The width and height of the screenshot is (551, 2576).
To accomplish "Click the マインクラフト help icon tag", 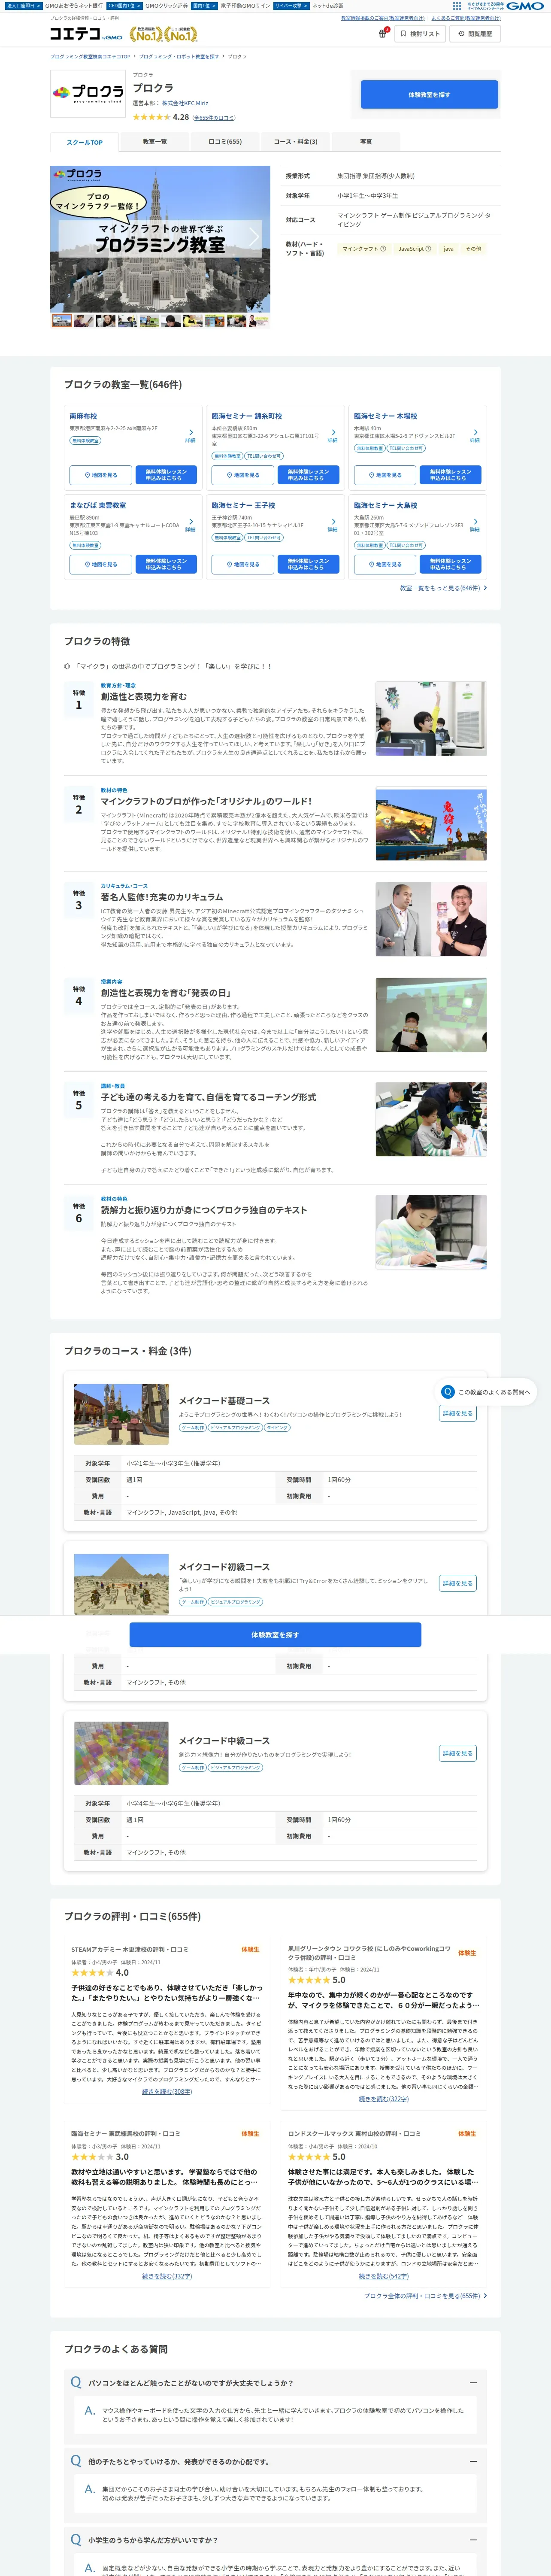I will click(x=364, y=249).
